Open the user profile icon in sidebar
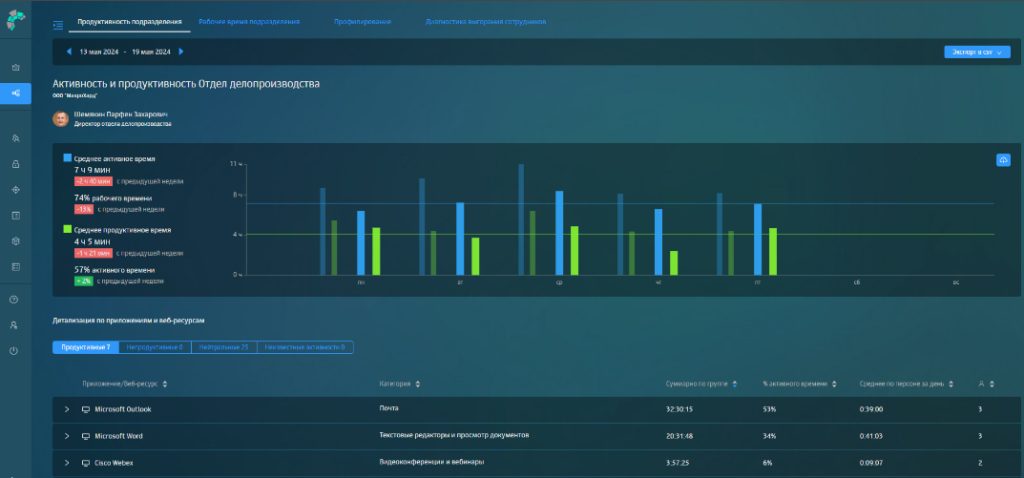Image resolution: width=1024 pixels, height=478 pixels. 15,325
